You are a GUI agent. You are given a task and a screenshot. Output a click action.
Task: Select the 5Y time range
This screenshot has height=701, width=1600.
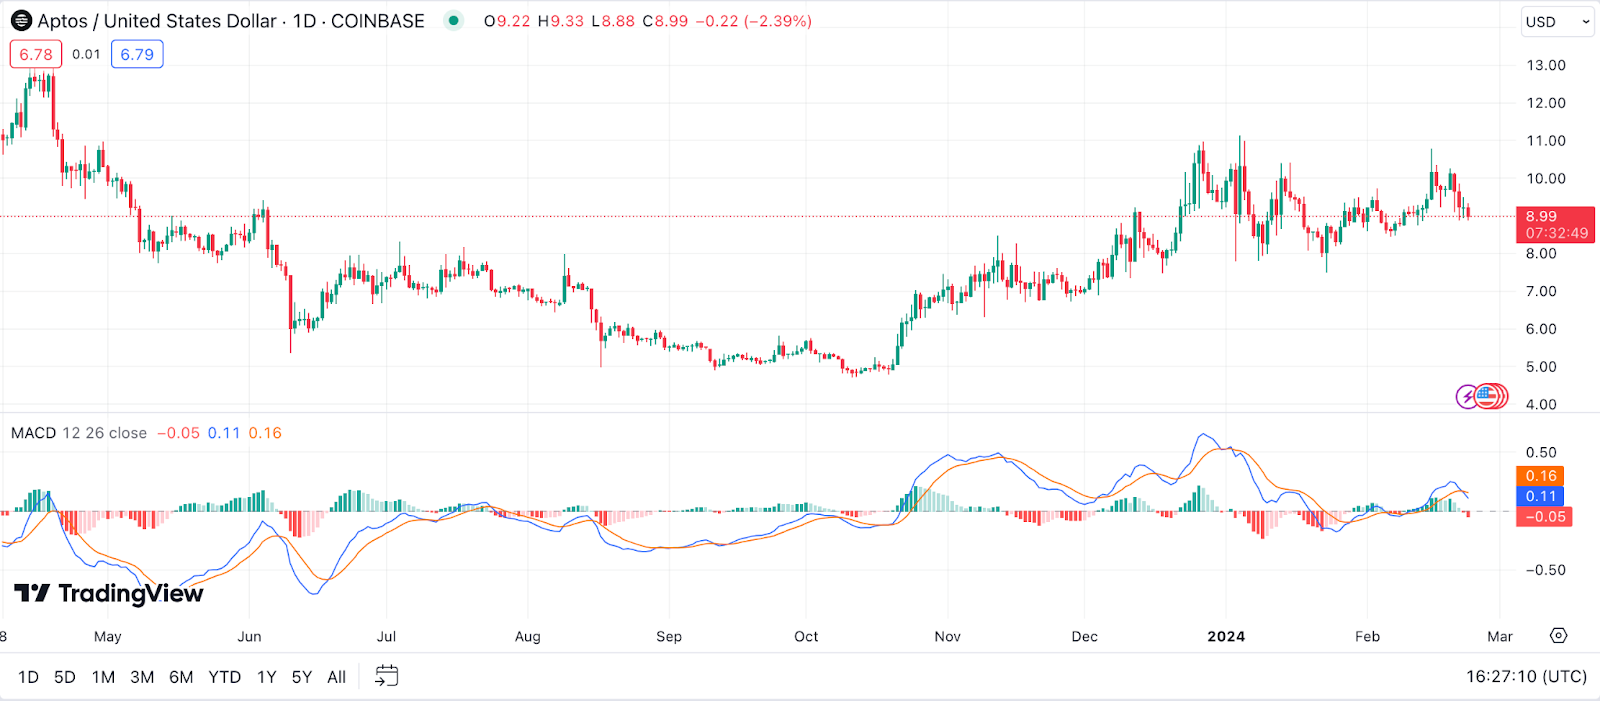pos(302,677)
